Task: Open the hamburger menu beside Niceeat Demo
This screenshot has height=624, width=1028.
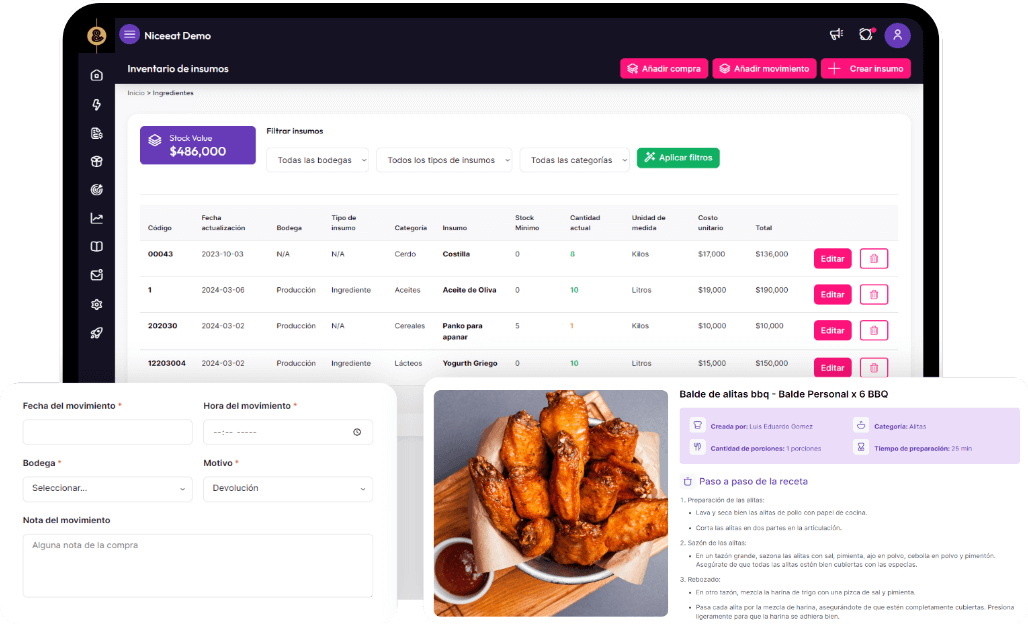Action: coord(129,34)
